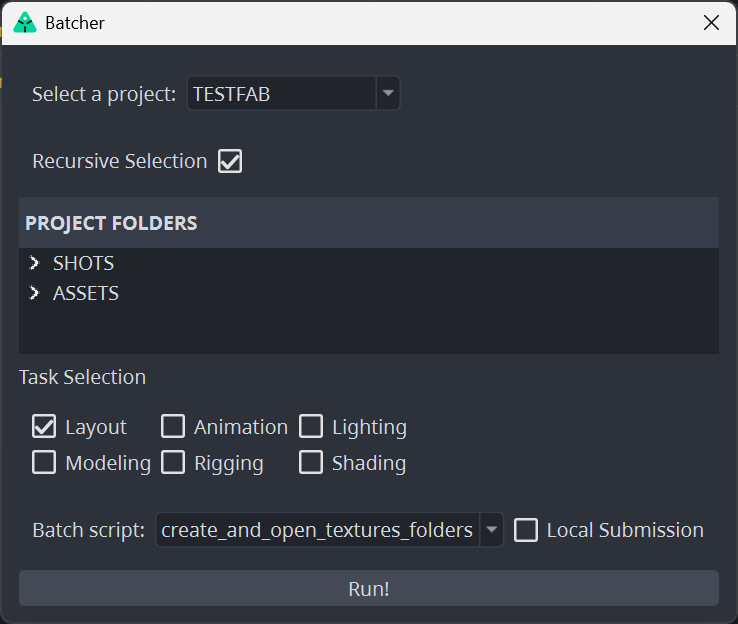This screenshot has width=738, height=624.
Task: Enable the Local Submission checkbox
Action: pyautogui.click(x=526, y=530)
